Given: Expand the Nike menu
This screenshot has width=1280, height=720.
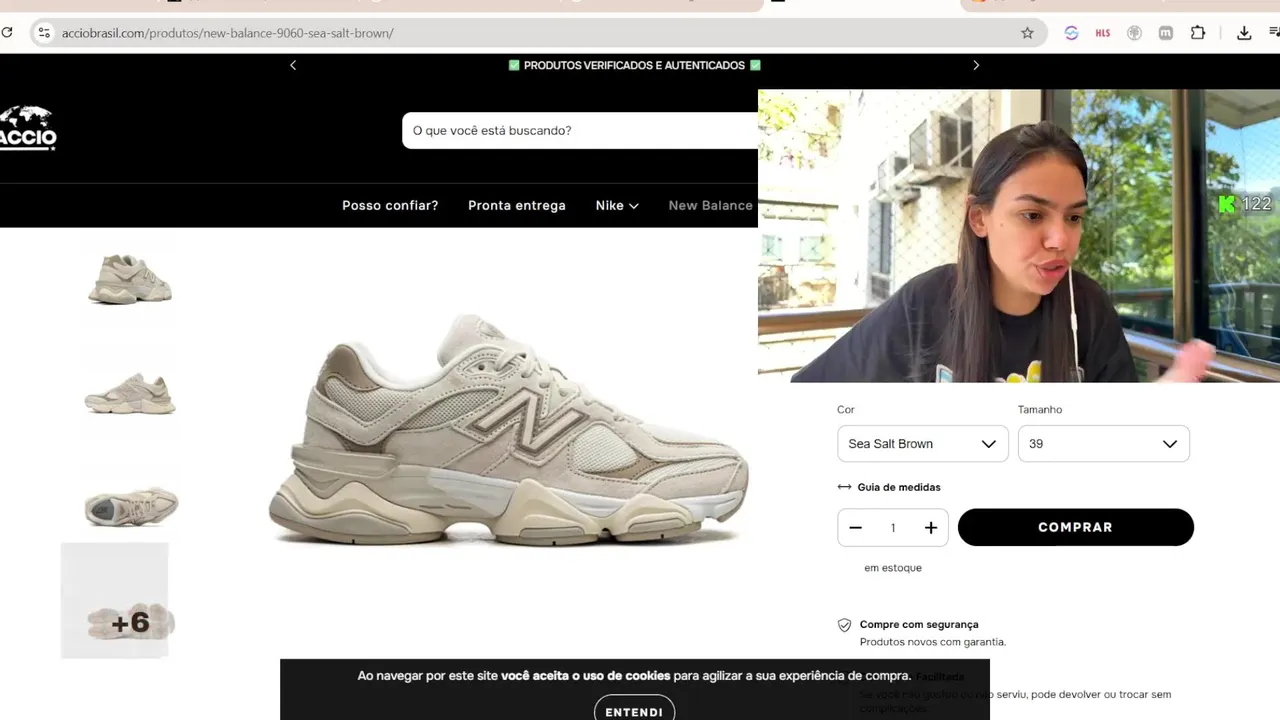Looking at the screenshot, I should point(617,205).
